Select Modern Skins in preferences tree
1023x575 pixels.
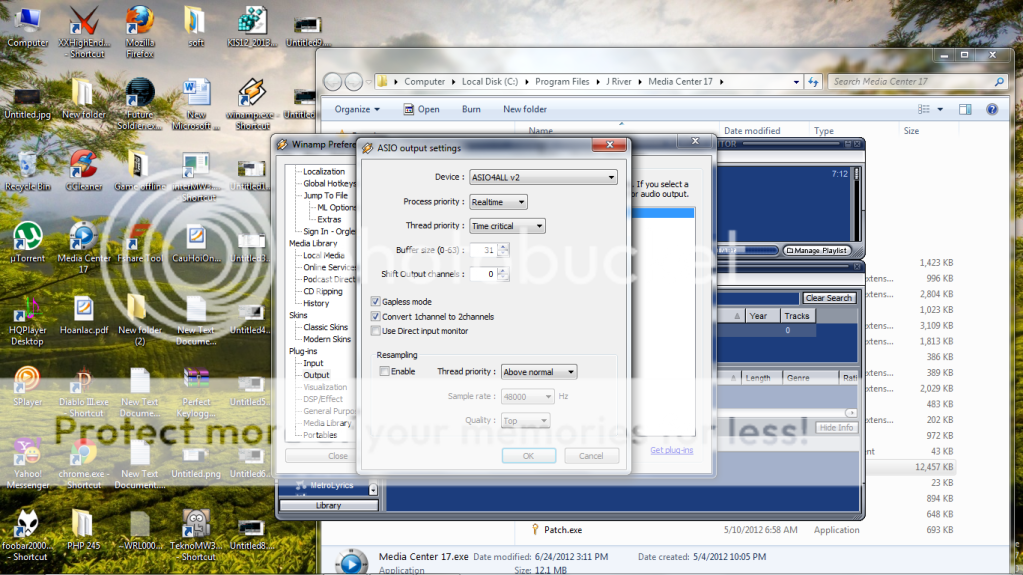326,339
